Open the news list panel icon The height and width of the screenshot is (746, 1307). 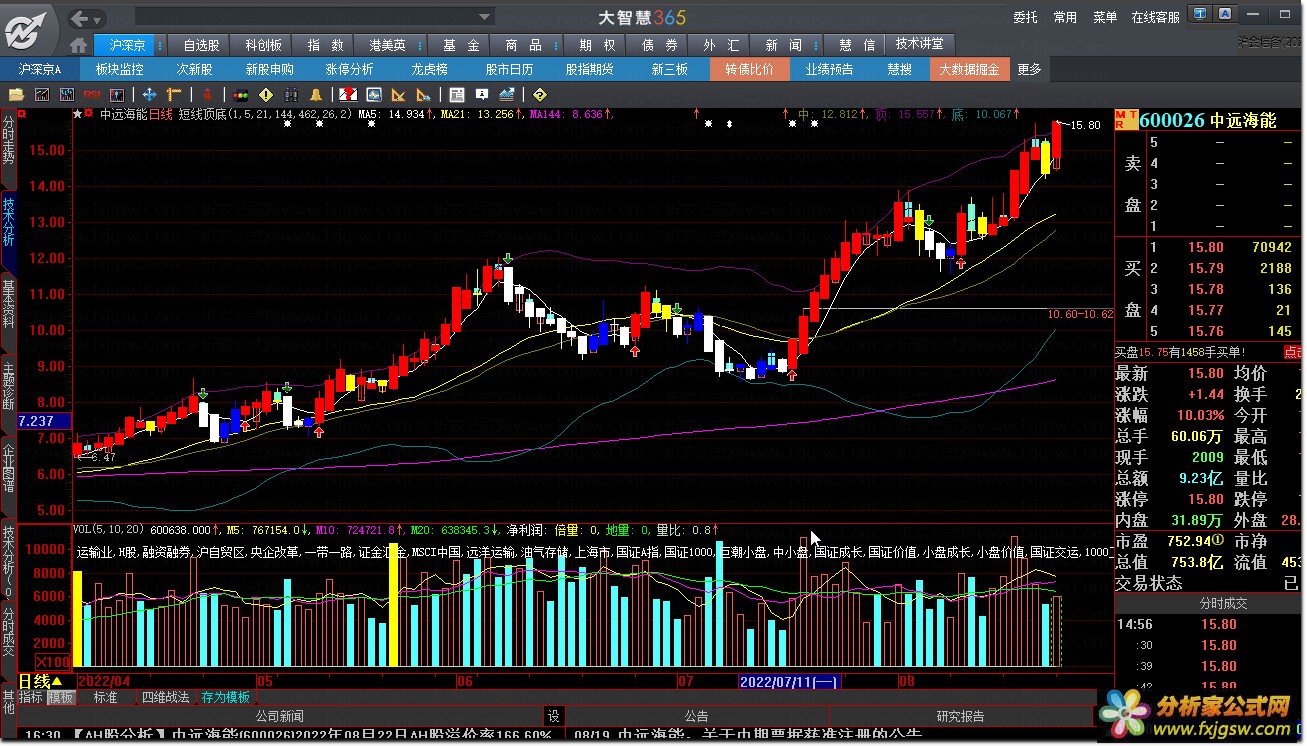pos(457,95)
